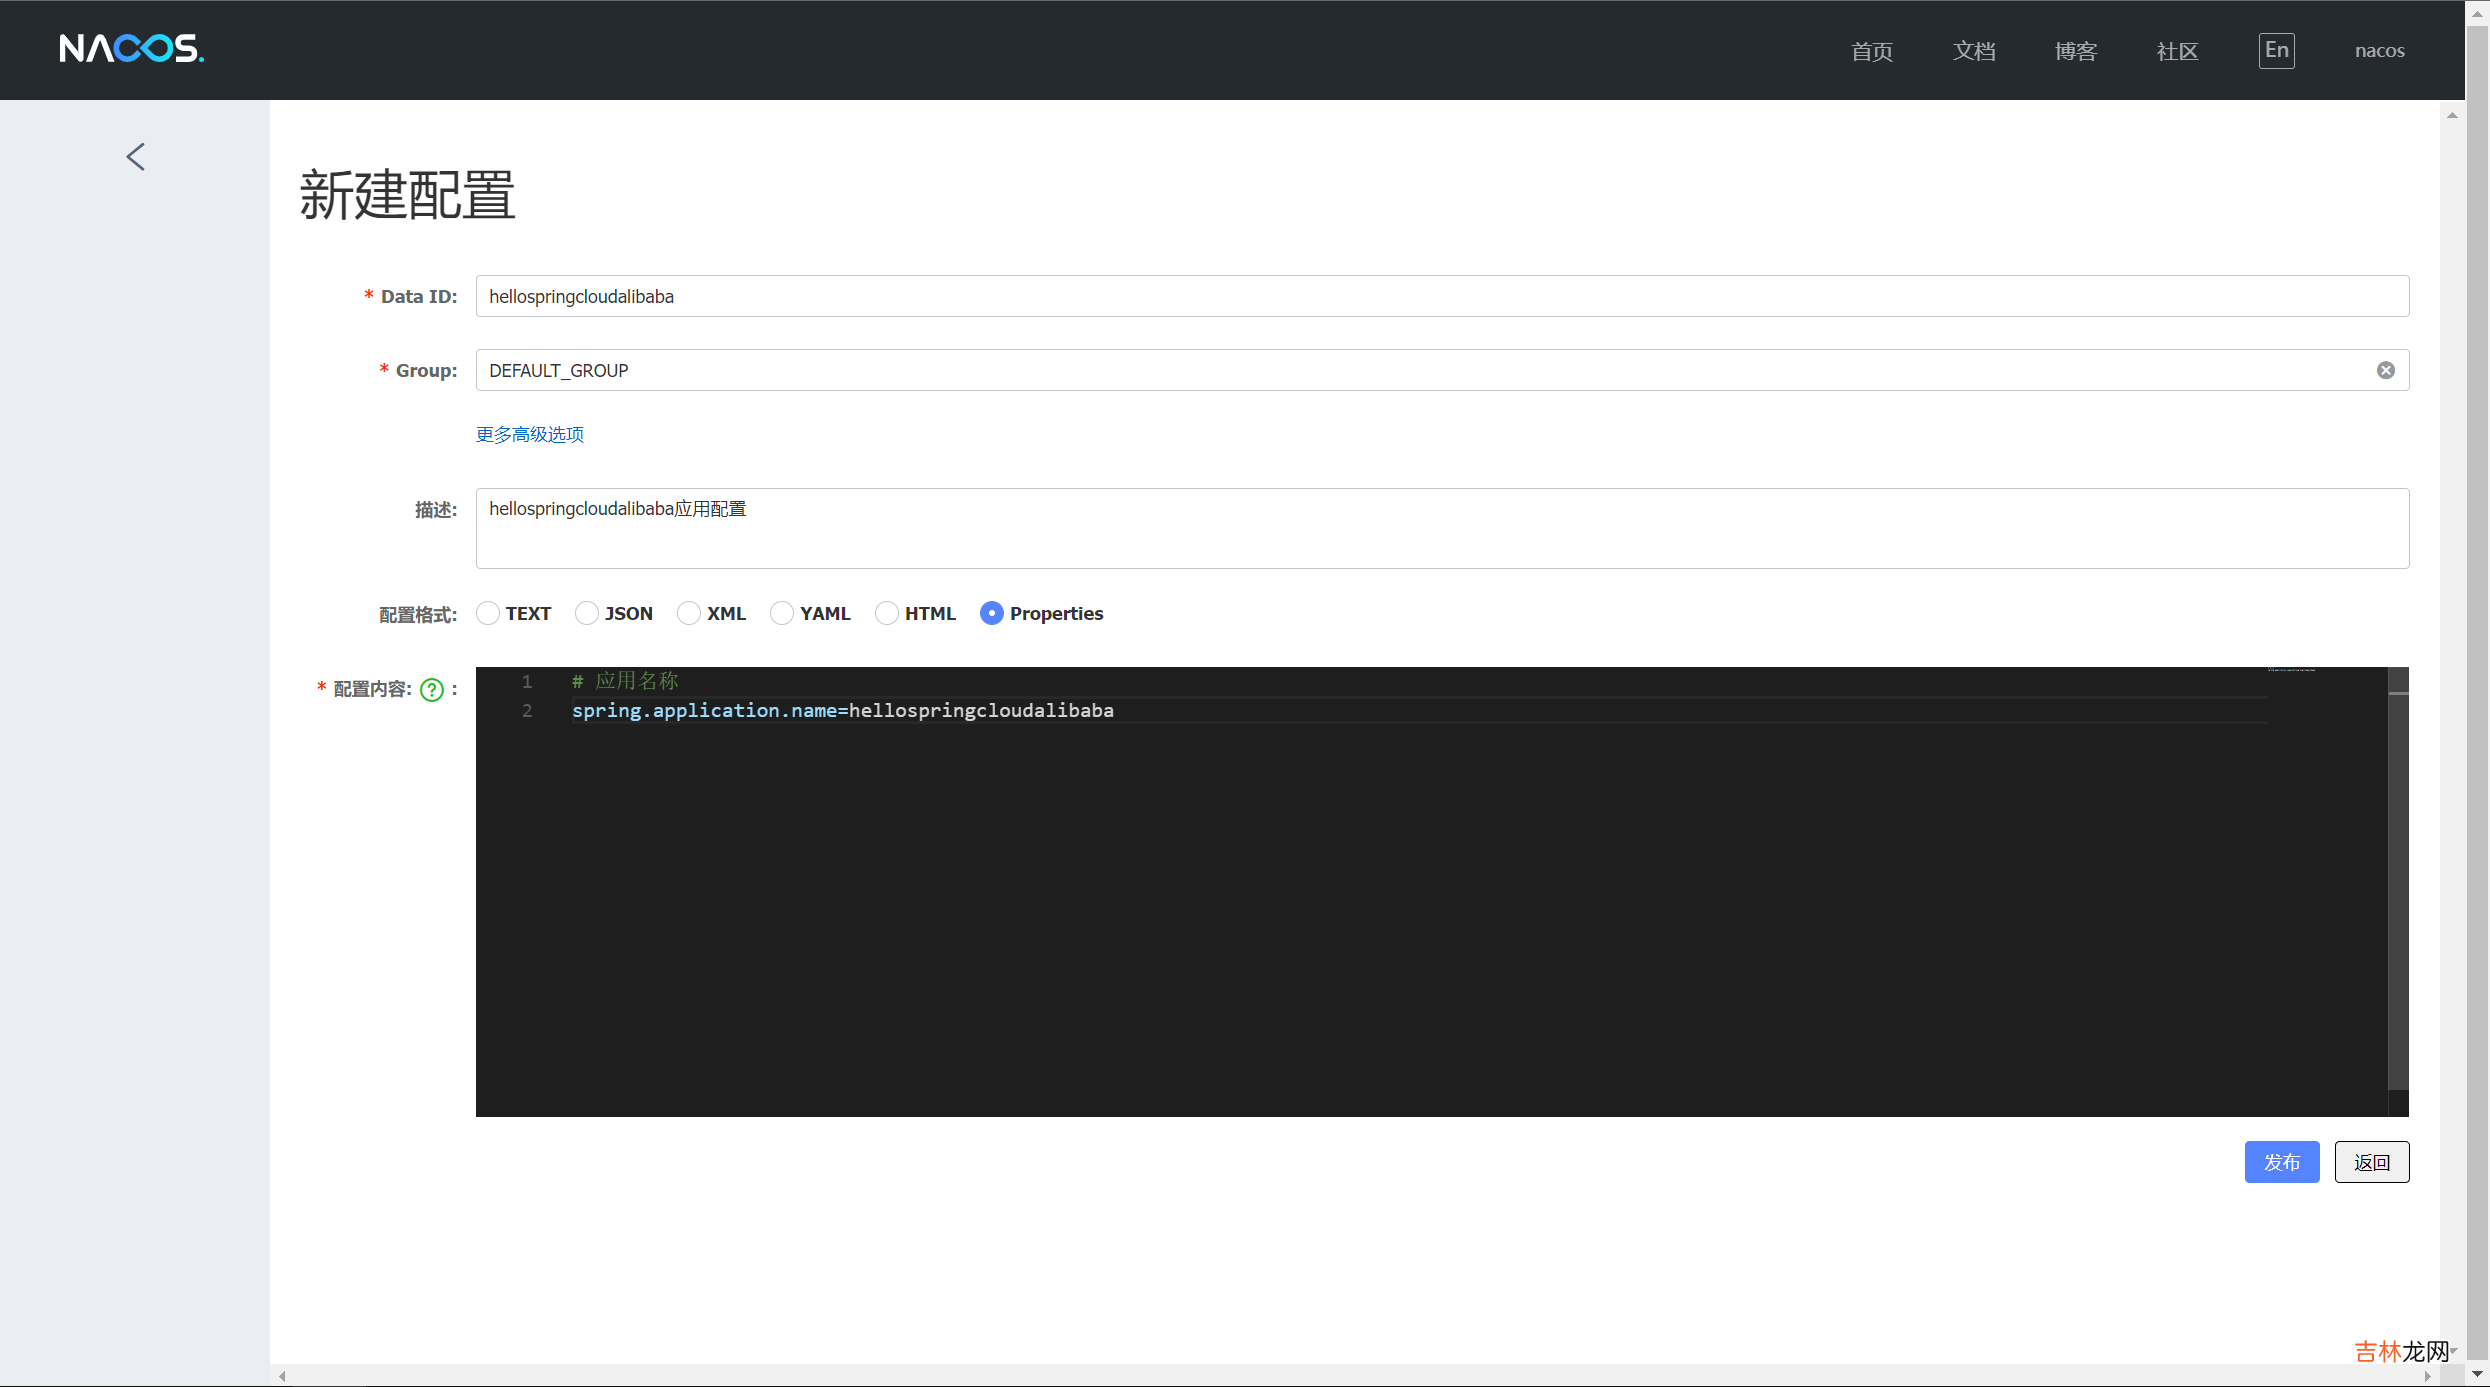2490x1387 pixels.
Task: Go to 首页 in top navigation
Action: click(1871, 51)
